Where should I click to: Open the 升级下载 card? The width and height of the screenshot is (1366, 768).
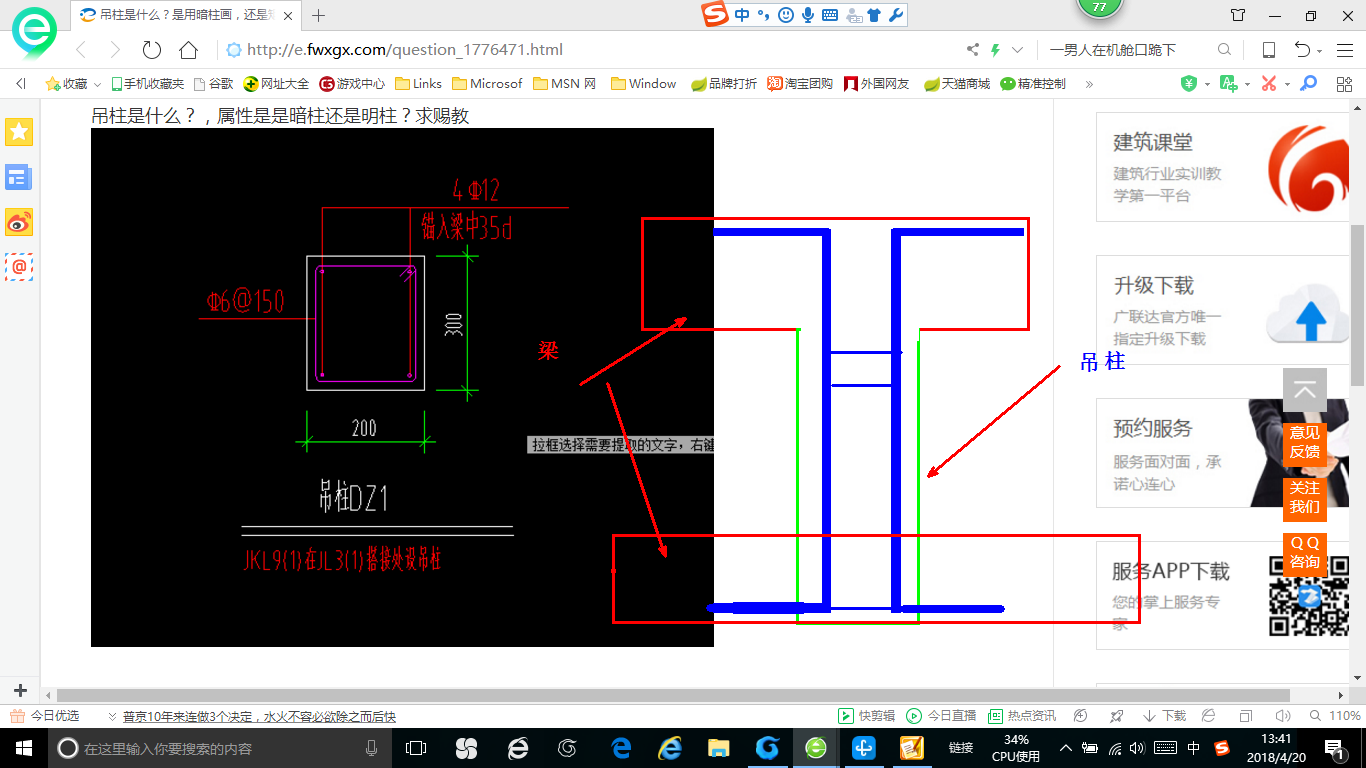coord(1222,310)
